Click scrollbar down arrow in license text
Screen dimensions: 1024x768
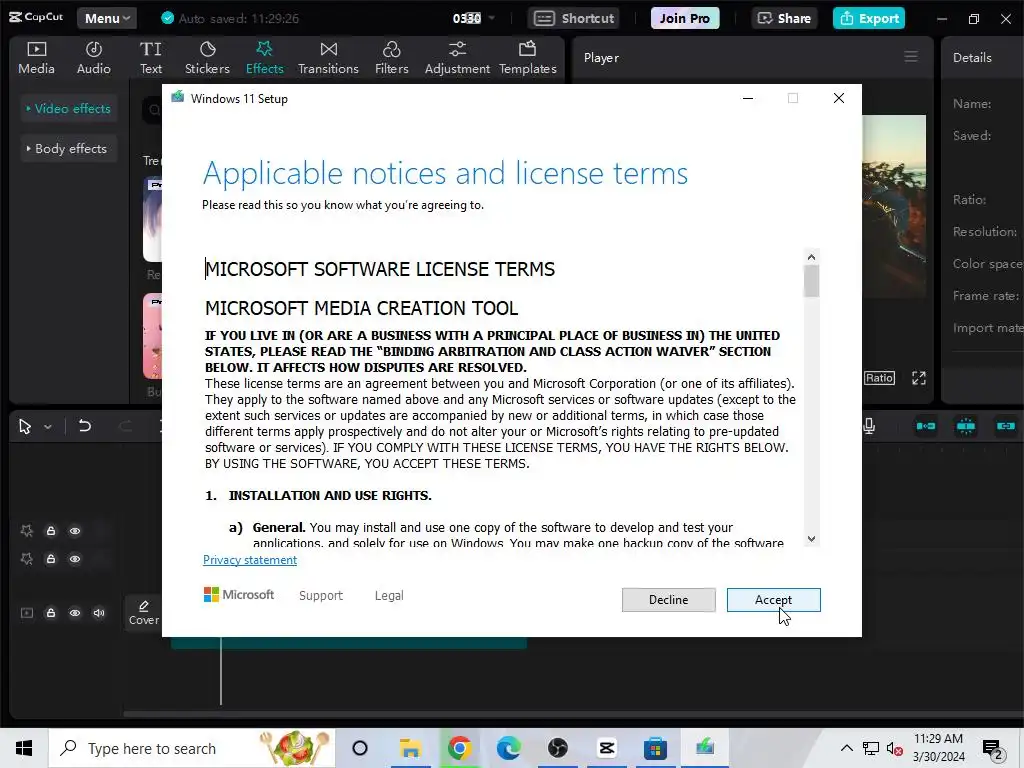811,539
